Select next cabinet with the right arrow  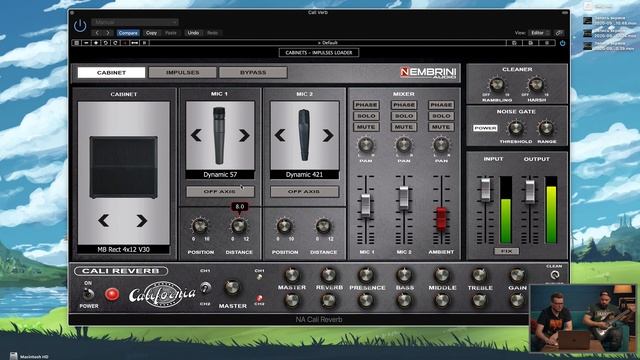pyautogui.click(x=142, y=221)
